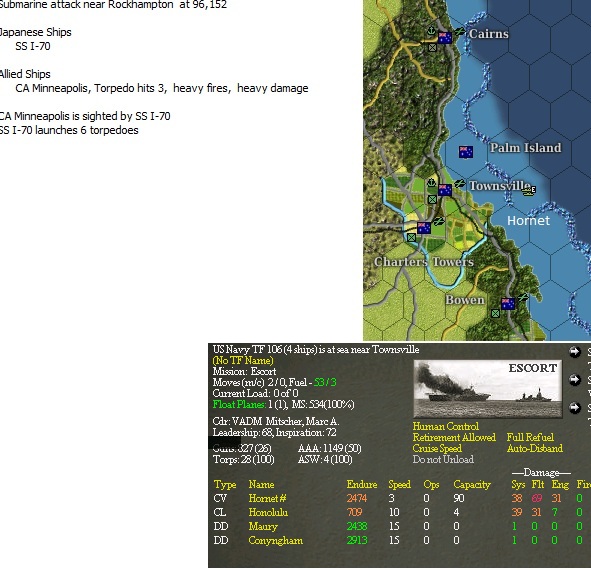Rename via the (No TF Name) label
Screen dimensions: 591x570
(x=243, y=360)
